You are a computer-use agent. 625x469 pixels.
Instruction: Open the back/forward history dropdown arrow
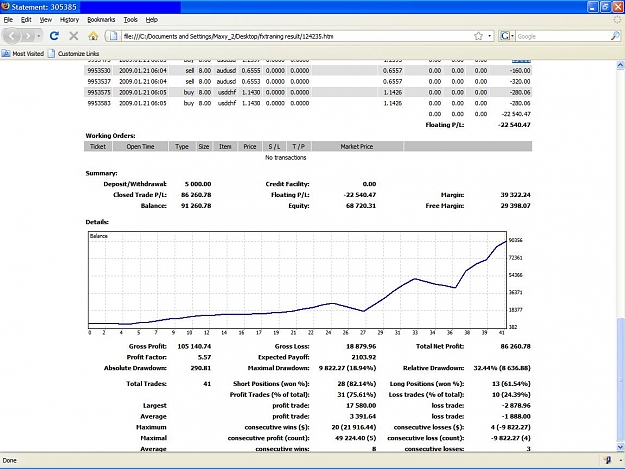[x=39, y=36]
